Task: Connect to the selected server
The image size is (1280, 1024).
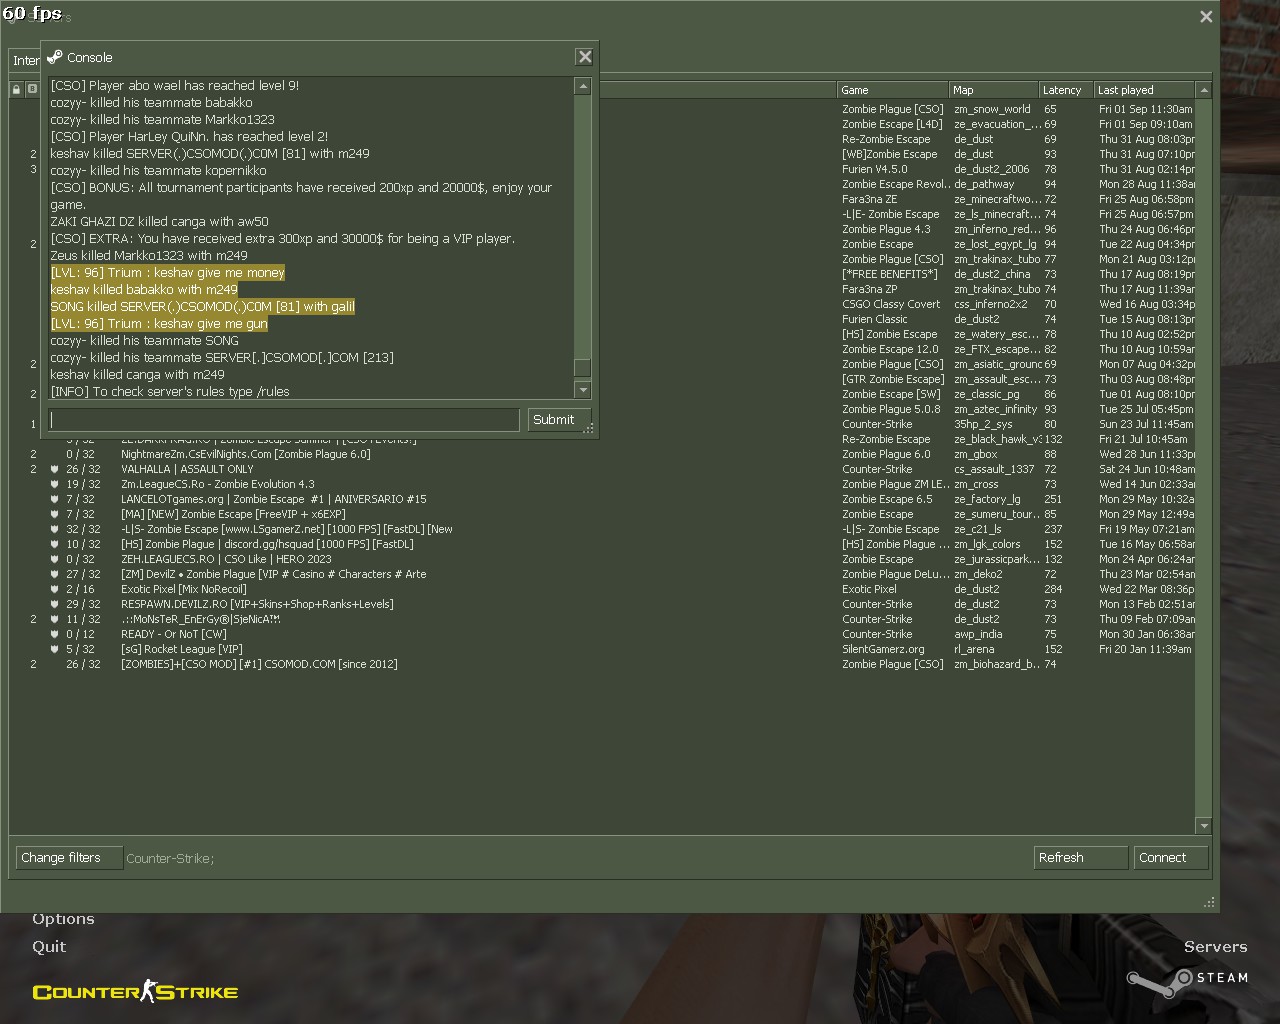Action: pyautogui.click(x=1171, y=858)
